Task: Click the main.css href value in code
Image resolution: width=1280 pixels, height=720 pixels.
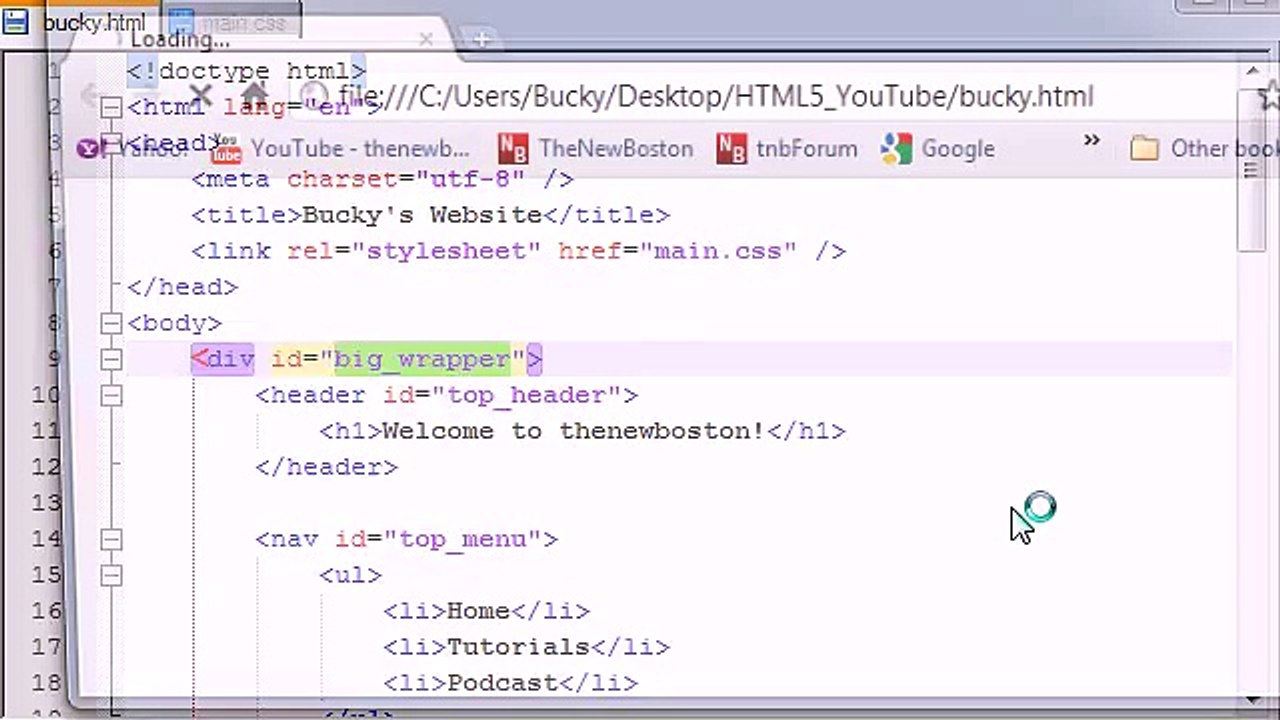Action: click(x=717, y=251)
